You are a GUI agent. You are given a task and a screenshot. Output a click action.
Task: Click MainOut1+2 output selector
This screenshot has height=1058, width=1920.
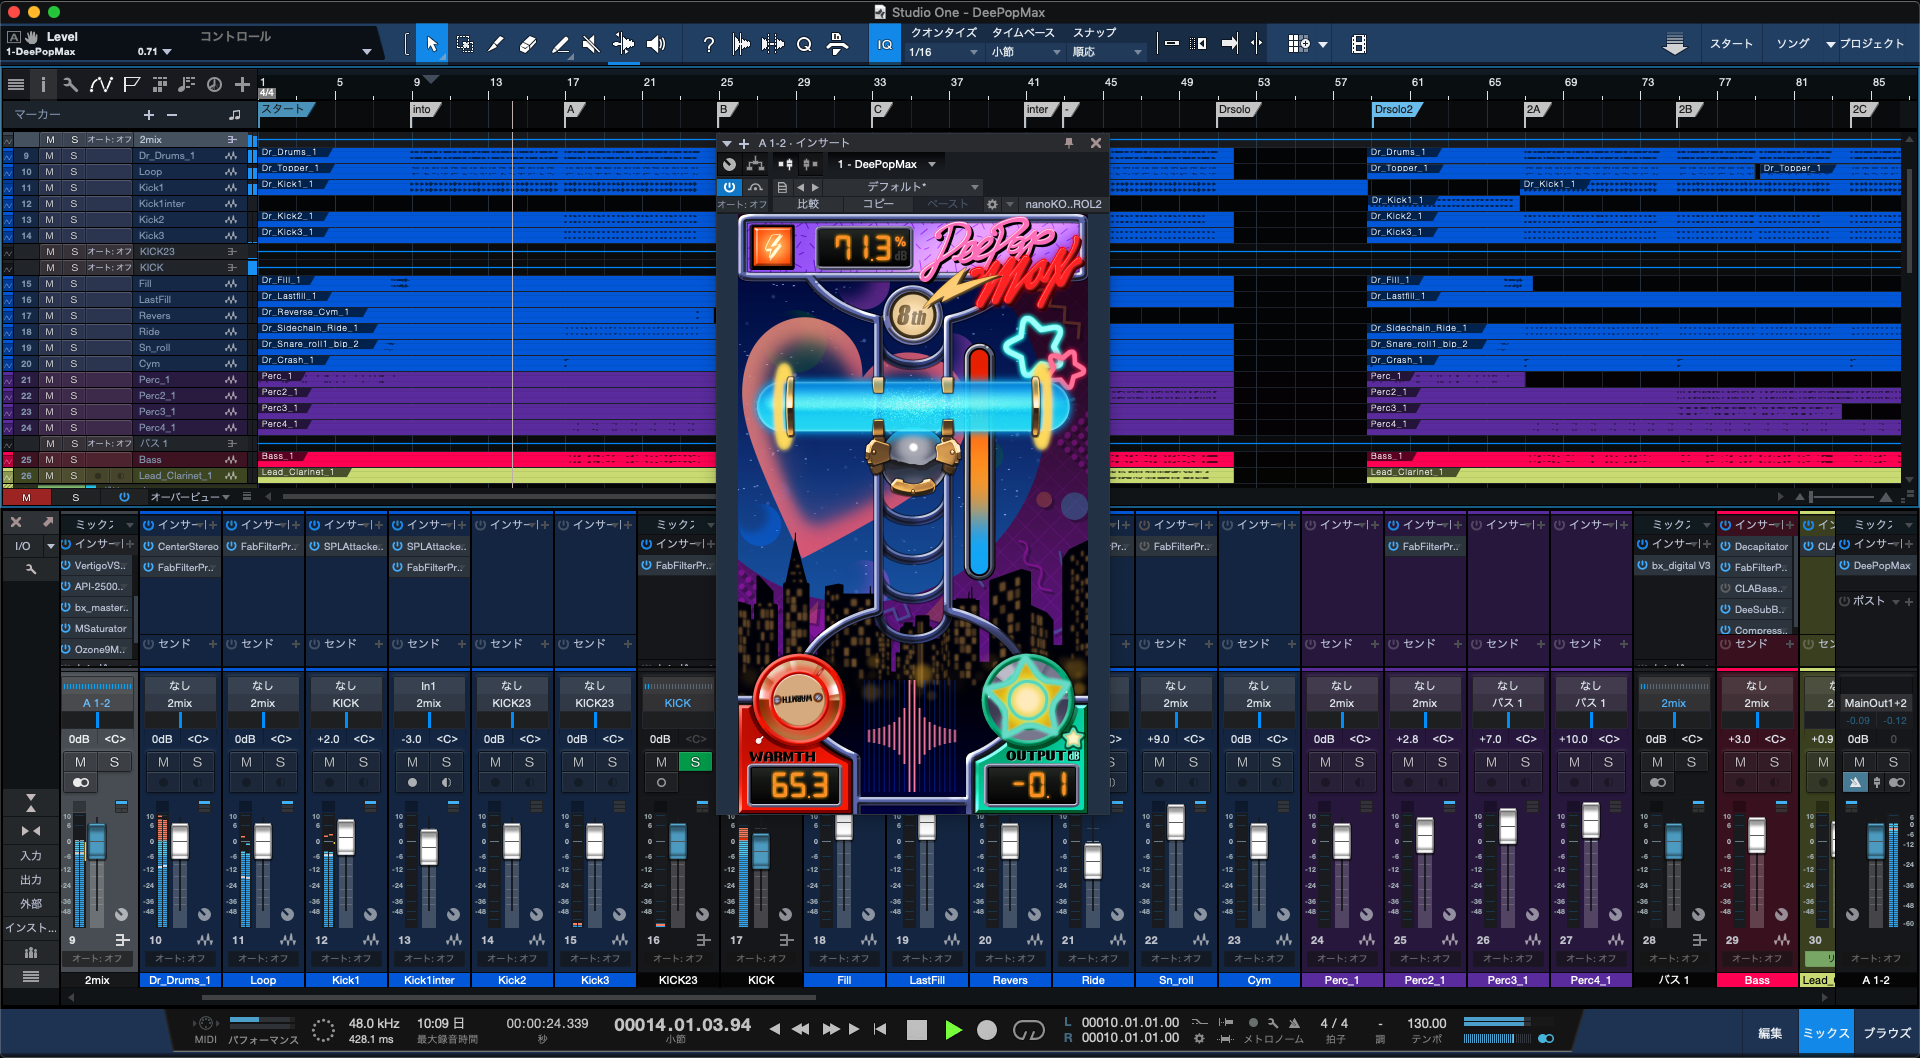[1876, 703]
